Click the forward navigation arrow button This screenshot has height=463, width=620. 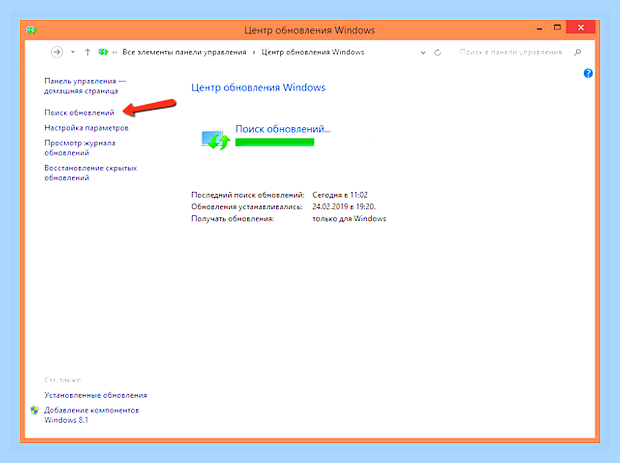57,52
